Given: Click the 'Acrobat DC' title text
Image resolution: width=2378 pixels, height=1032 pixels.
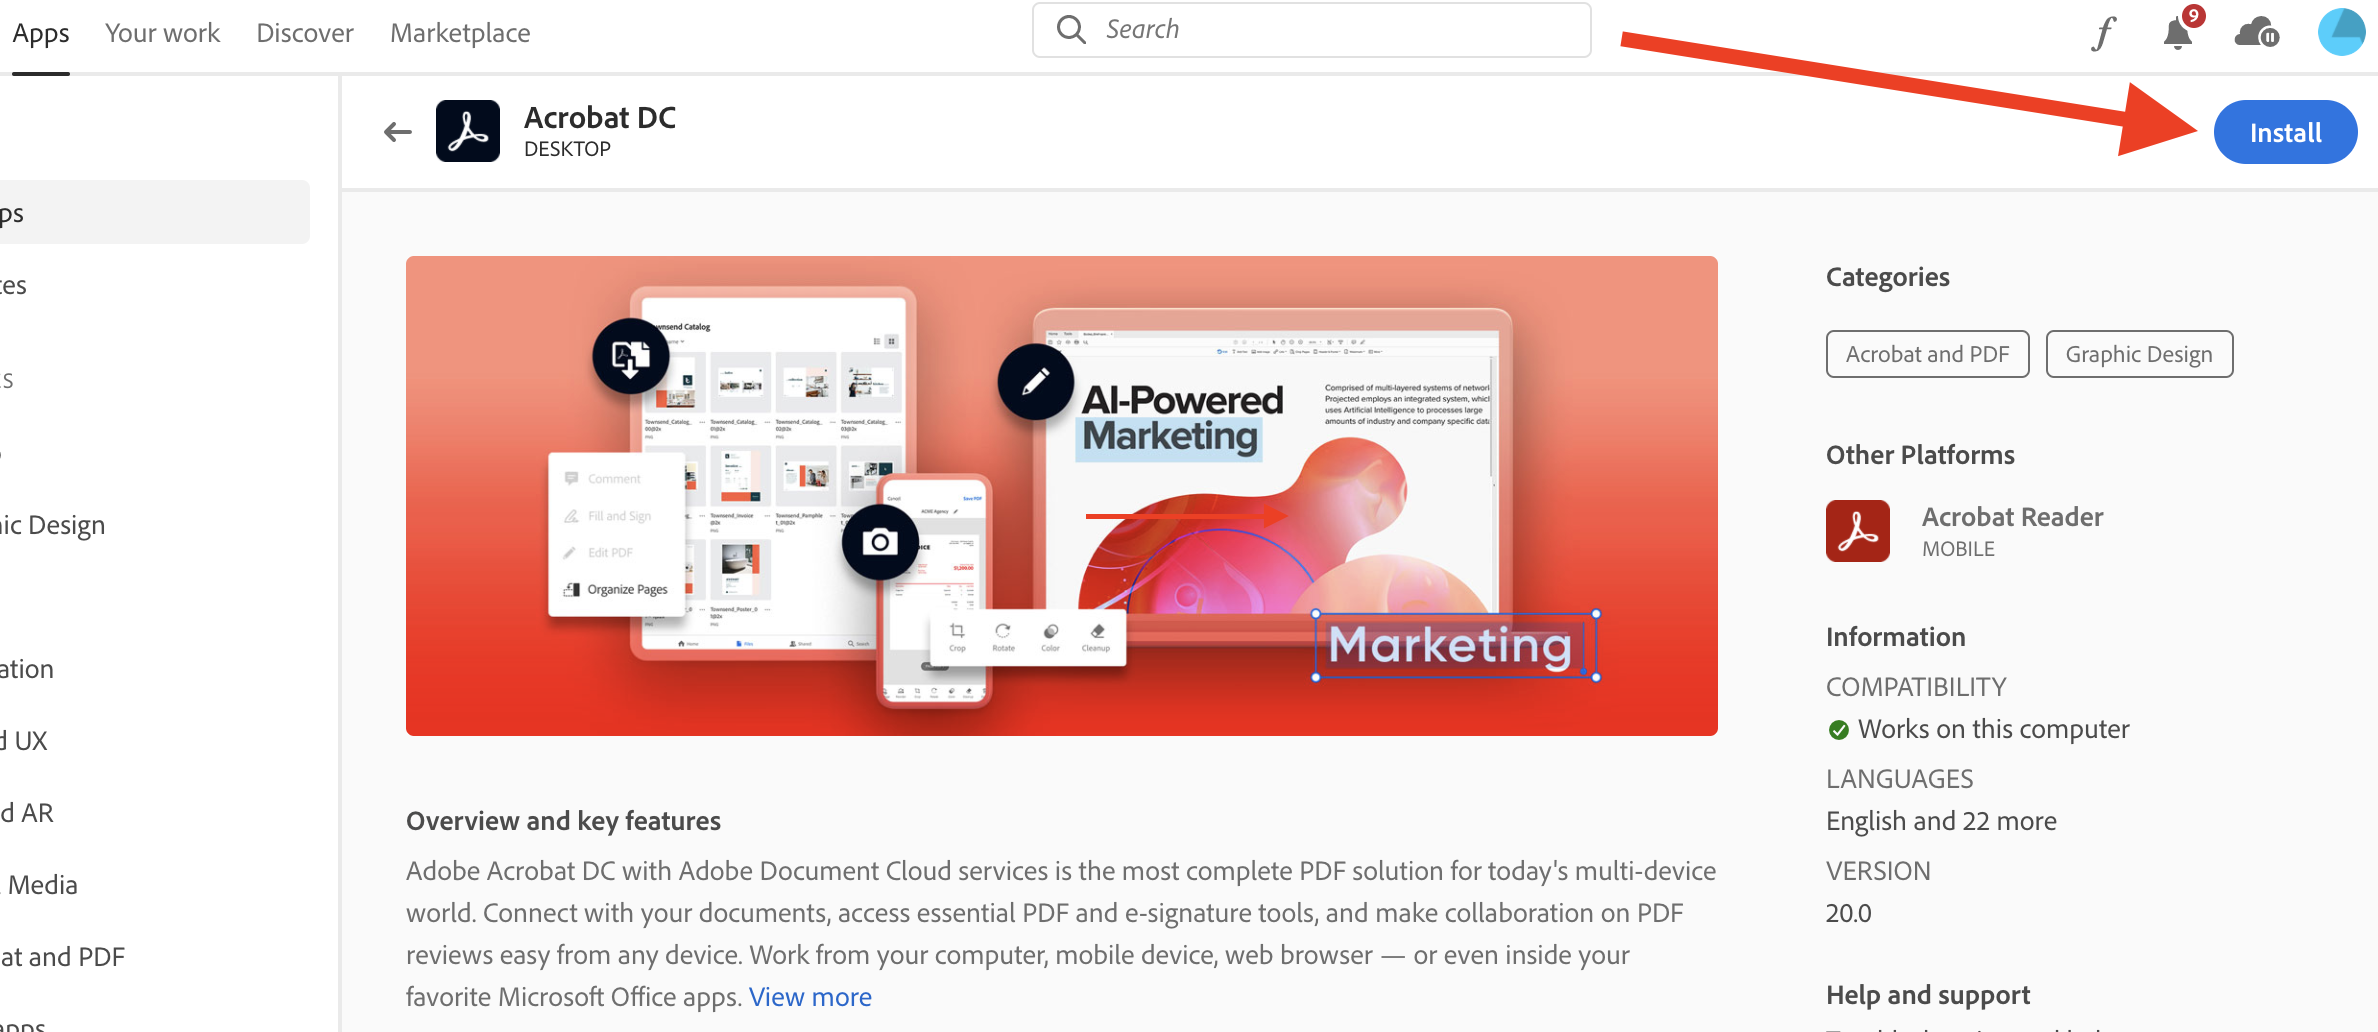Looking at the screenshot, I should tap(600, 118).
